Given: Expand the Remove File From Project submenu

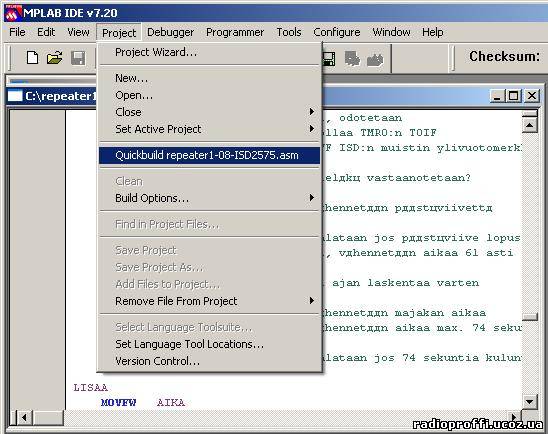Looking at the screenshot, I should [x=209, y=301].
